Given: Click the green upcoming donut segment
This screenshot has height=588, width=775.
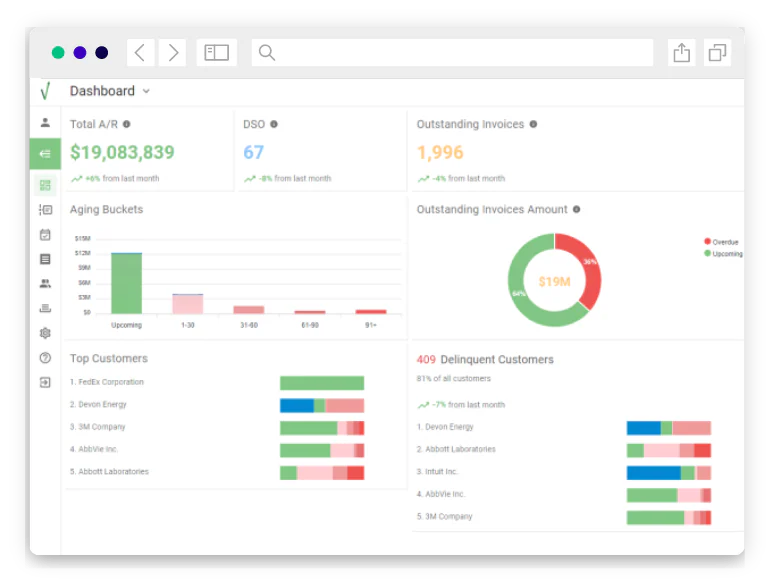Looking at the screenshot, I should coord(519,292).
